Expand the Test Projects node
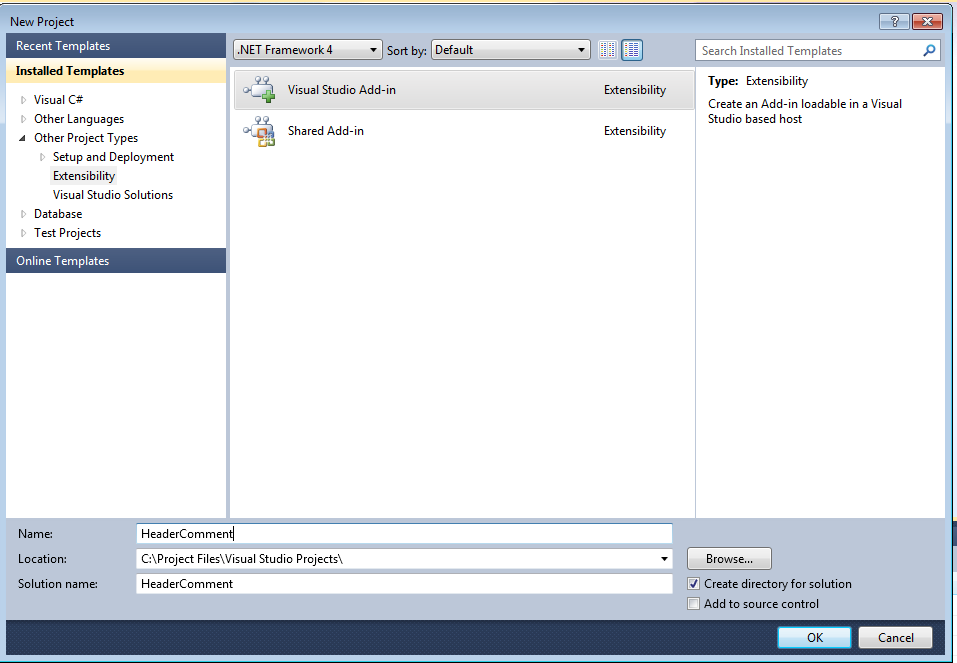The image size is (957, 663). tap(23, 233)
